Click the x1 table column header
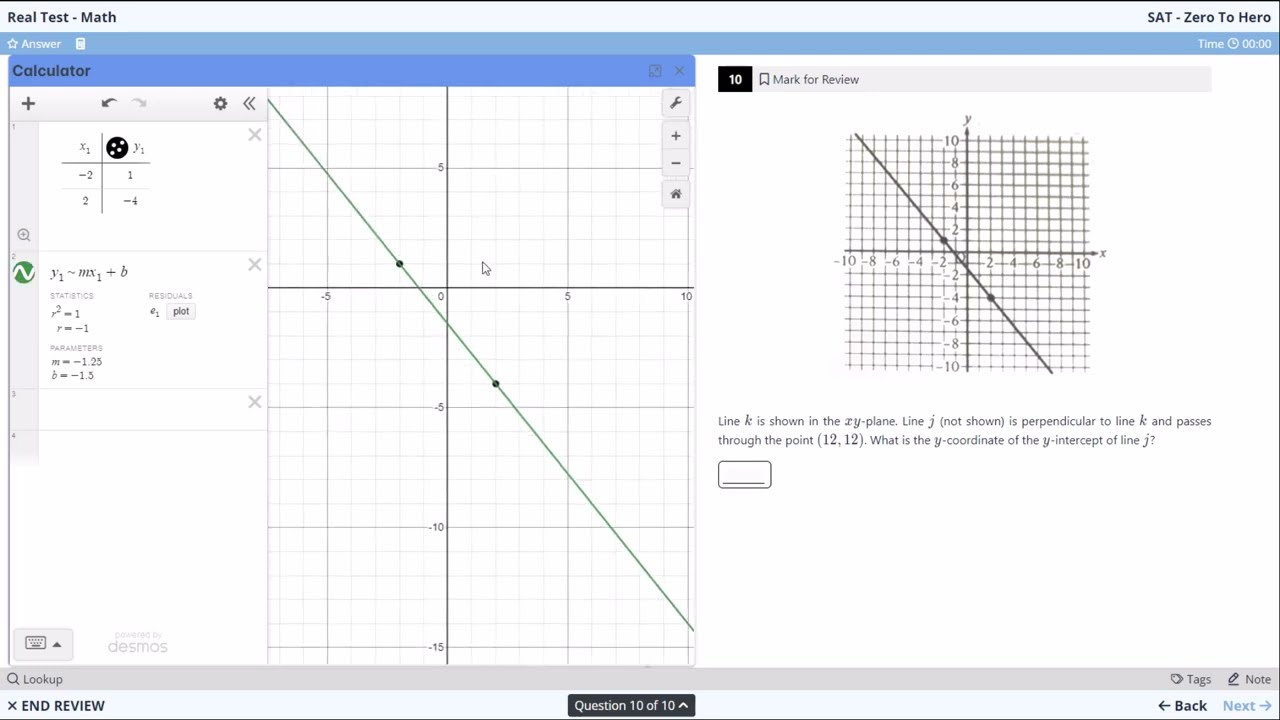 click(x=84, y=149)
